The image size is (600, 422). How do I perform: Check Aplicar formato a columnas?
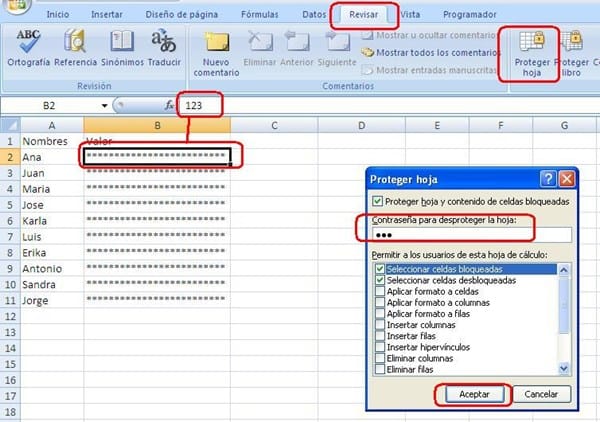380,303
